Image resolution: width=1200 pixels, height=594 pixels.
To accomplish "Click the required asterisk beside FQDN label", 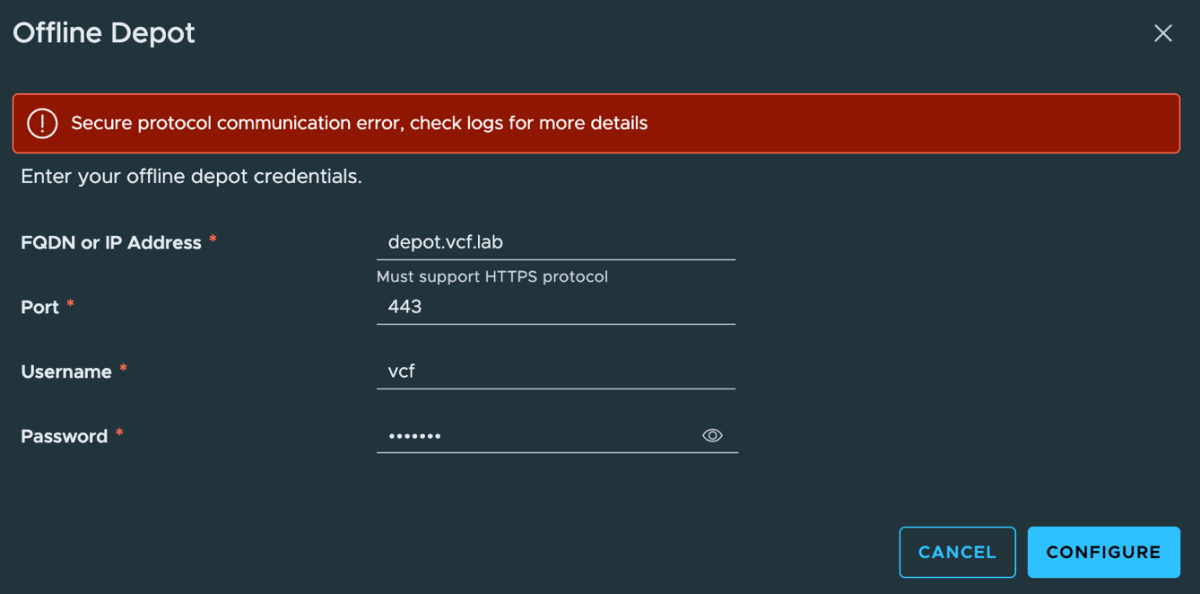I will (213, 241).
